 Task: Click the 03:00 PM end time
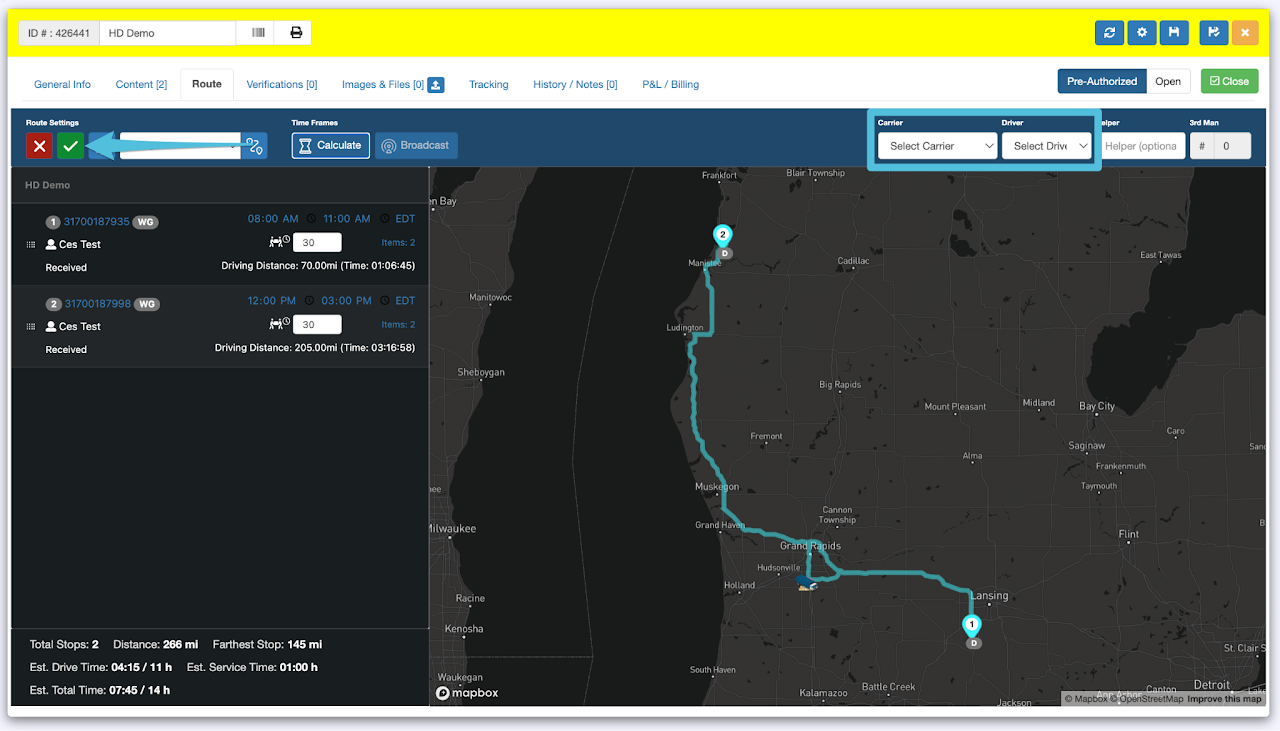346,300
